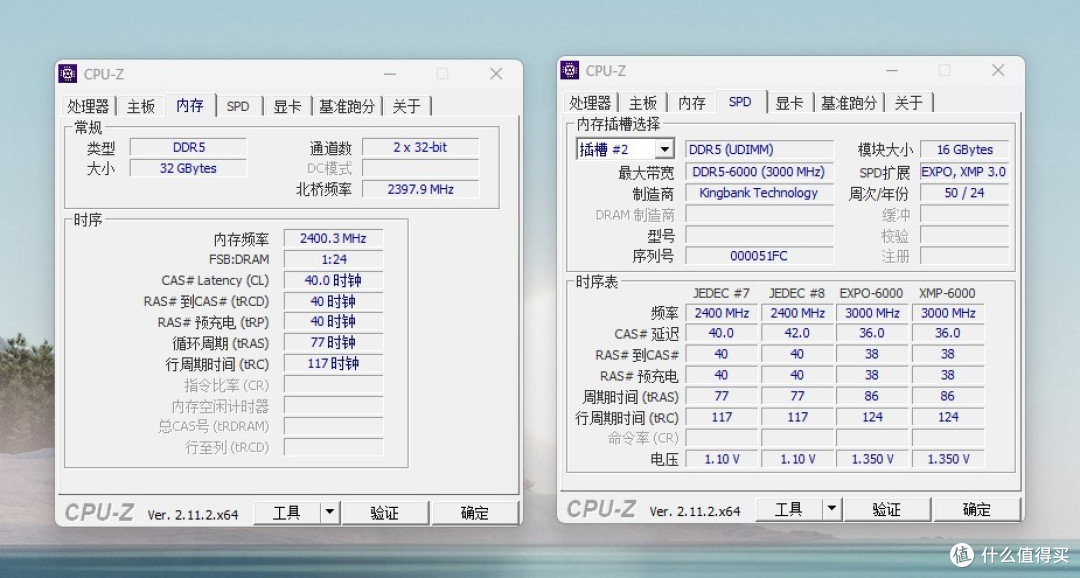Close the left CPU-Z window
This screenshot has height=578, width=1080.
496,74
